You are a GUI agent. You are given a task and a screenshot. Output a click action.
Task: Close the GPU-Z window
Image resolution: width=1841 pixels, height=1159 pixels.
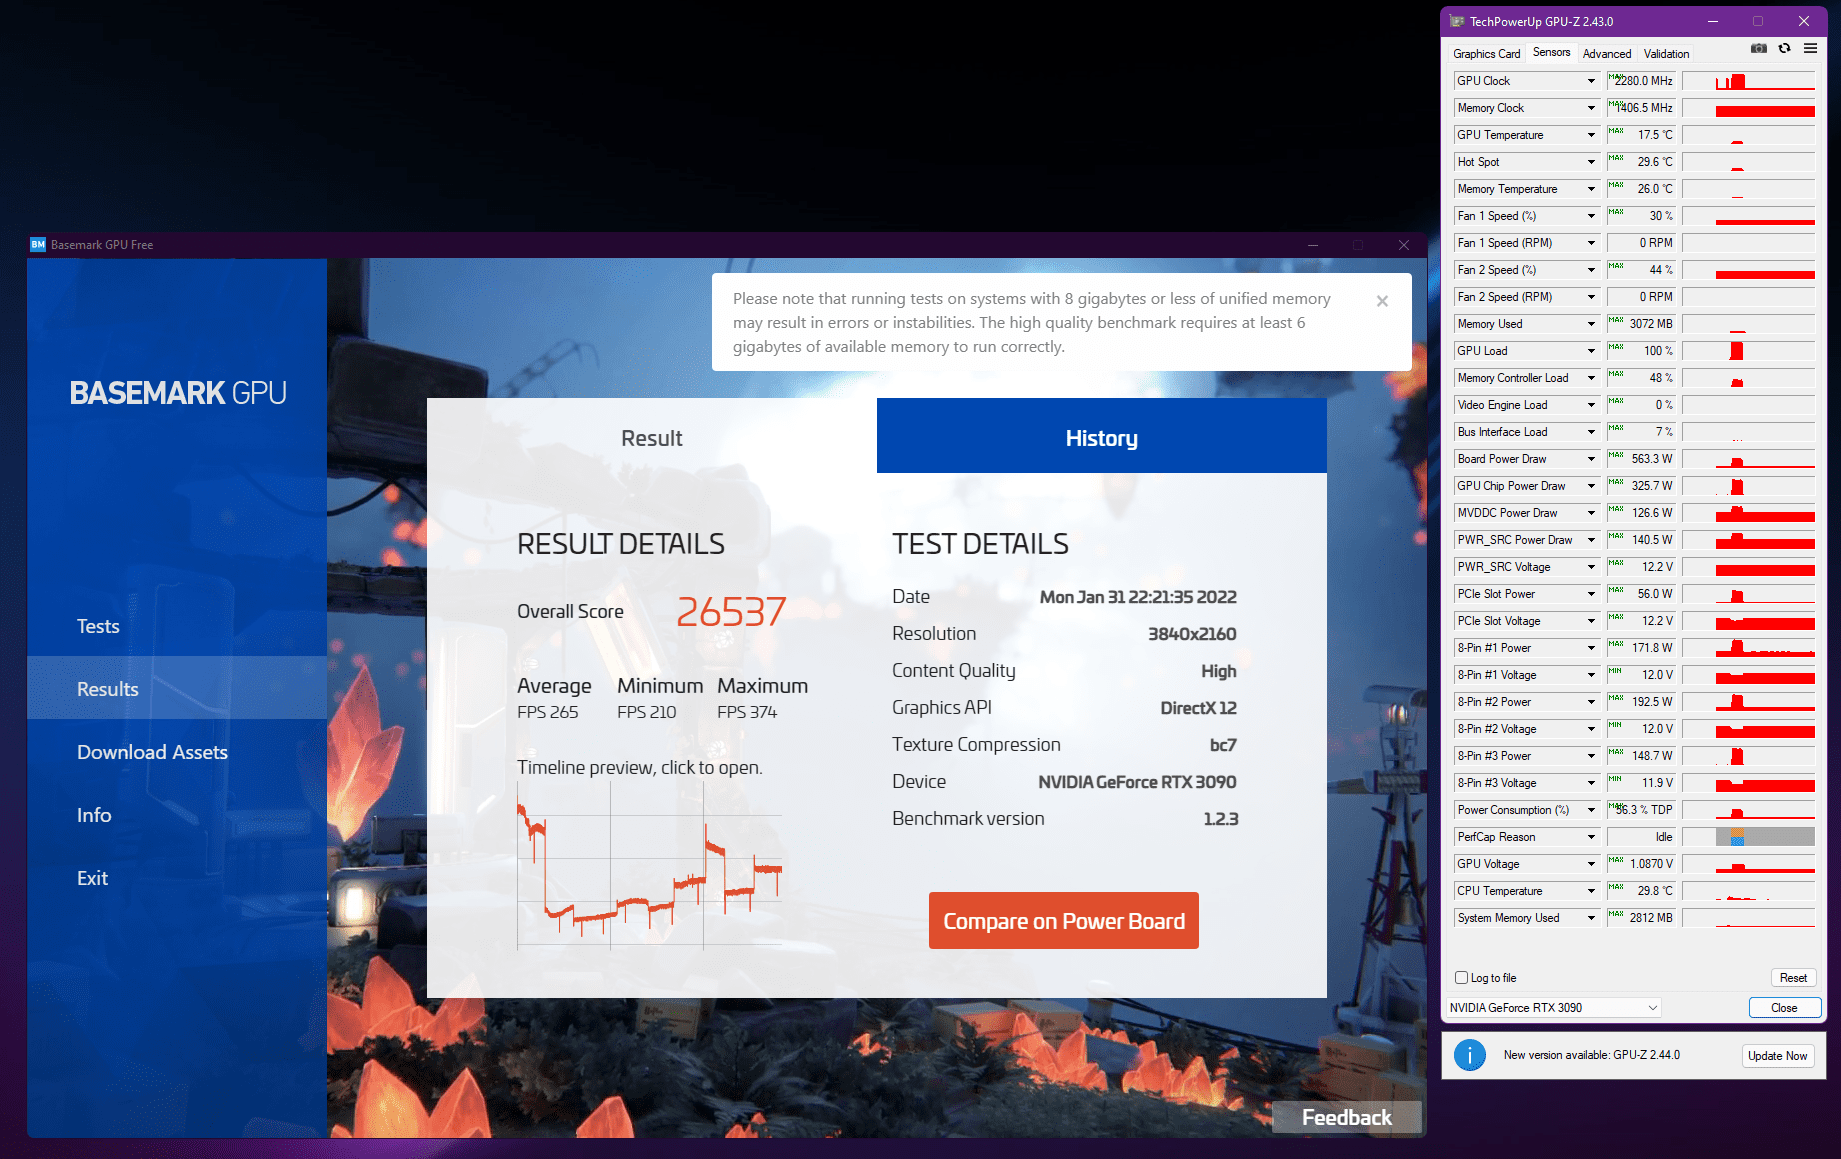click(1804, 21)
